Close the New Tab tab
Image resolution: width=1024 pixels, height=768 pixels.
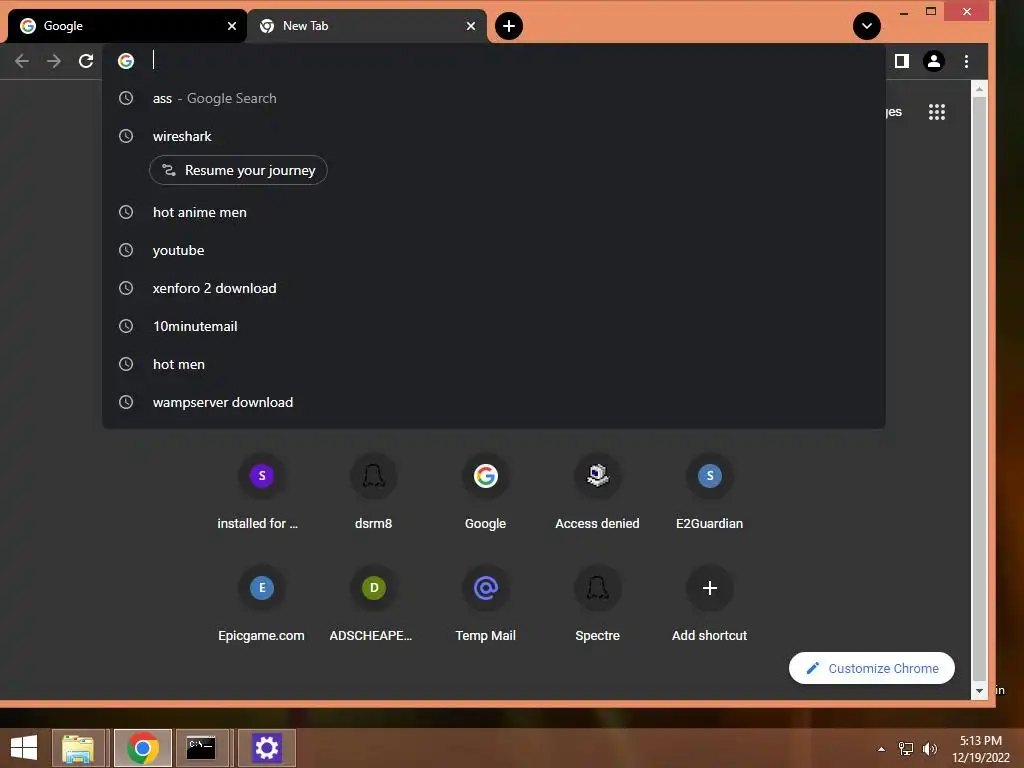471,26
